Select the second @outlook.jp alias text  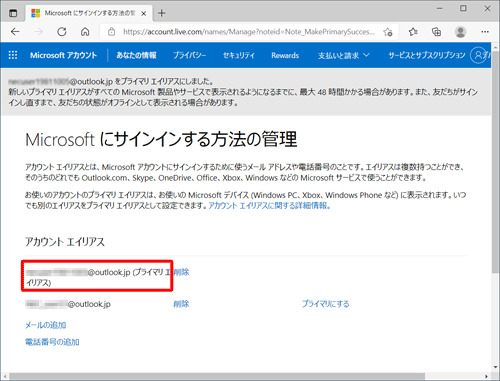68,304
